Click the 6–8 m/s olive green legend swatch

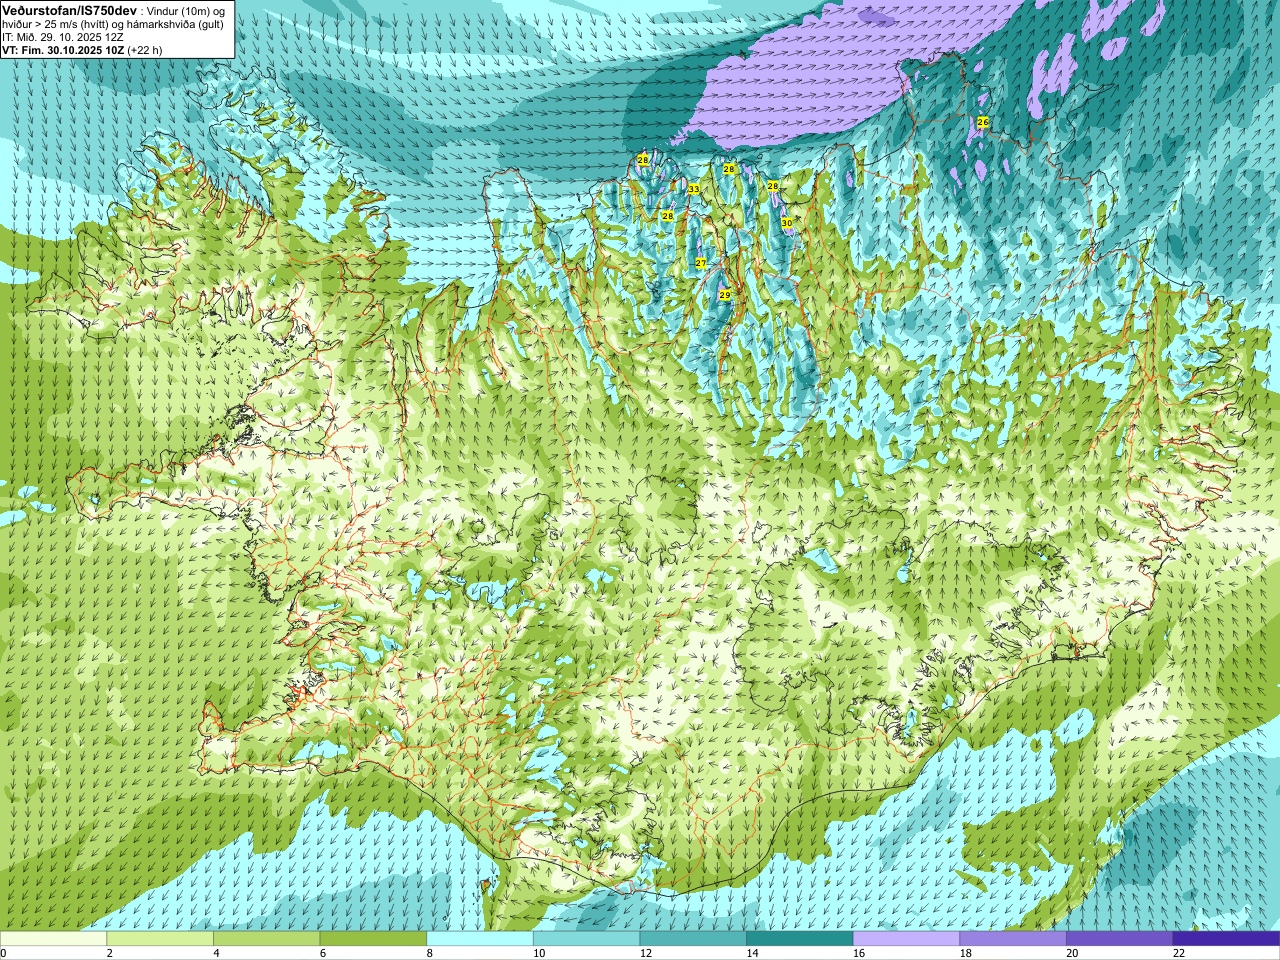click(373, 939)
